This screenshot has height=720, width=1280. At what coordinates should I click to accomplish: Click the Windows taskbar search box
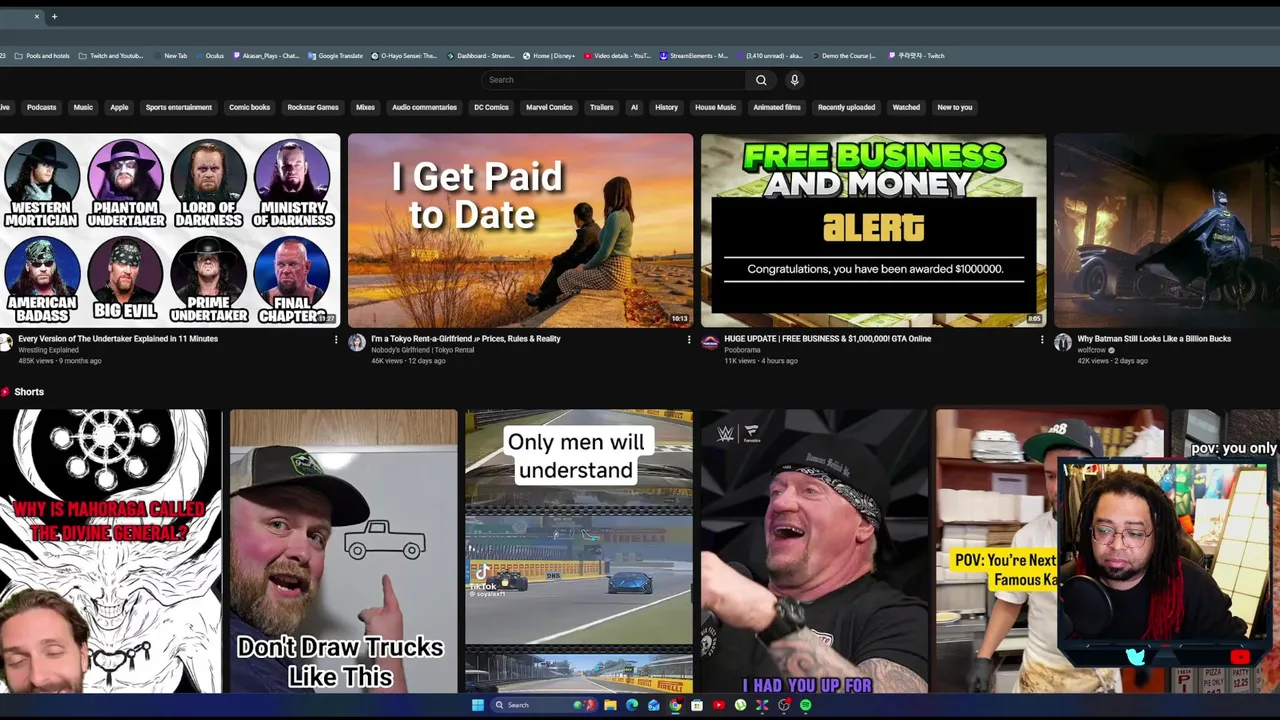(x=543, y=705)
